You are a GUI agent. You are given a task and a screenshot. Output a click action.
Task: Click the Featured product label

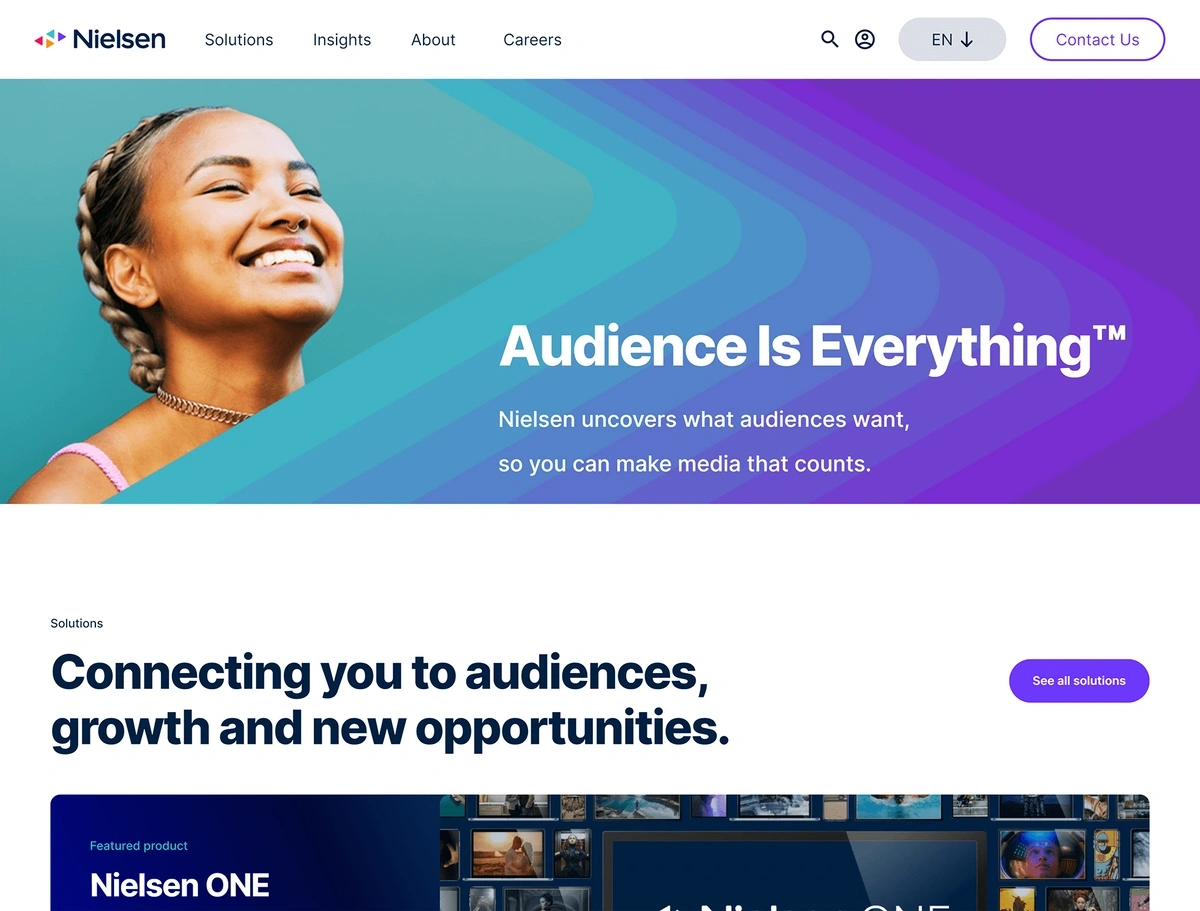139,846
